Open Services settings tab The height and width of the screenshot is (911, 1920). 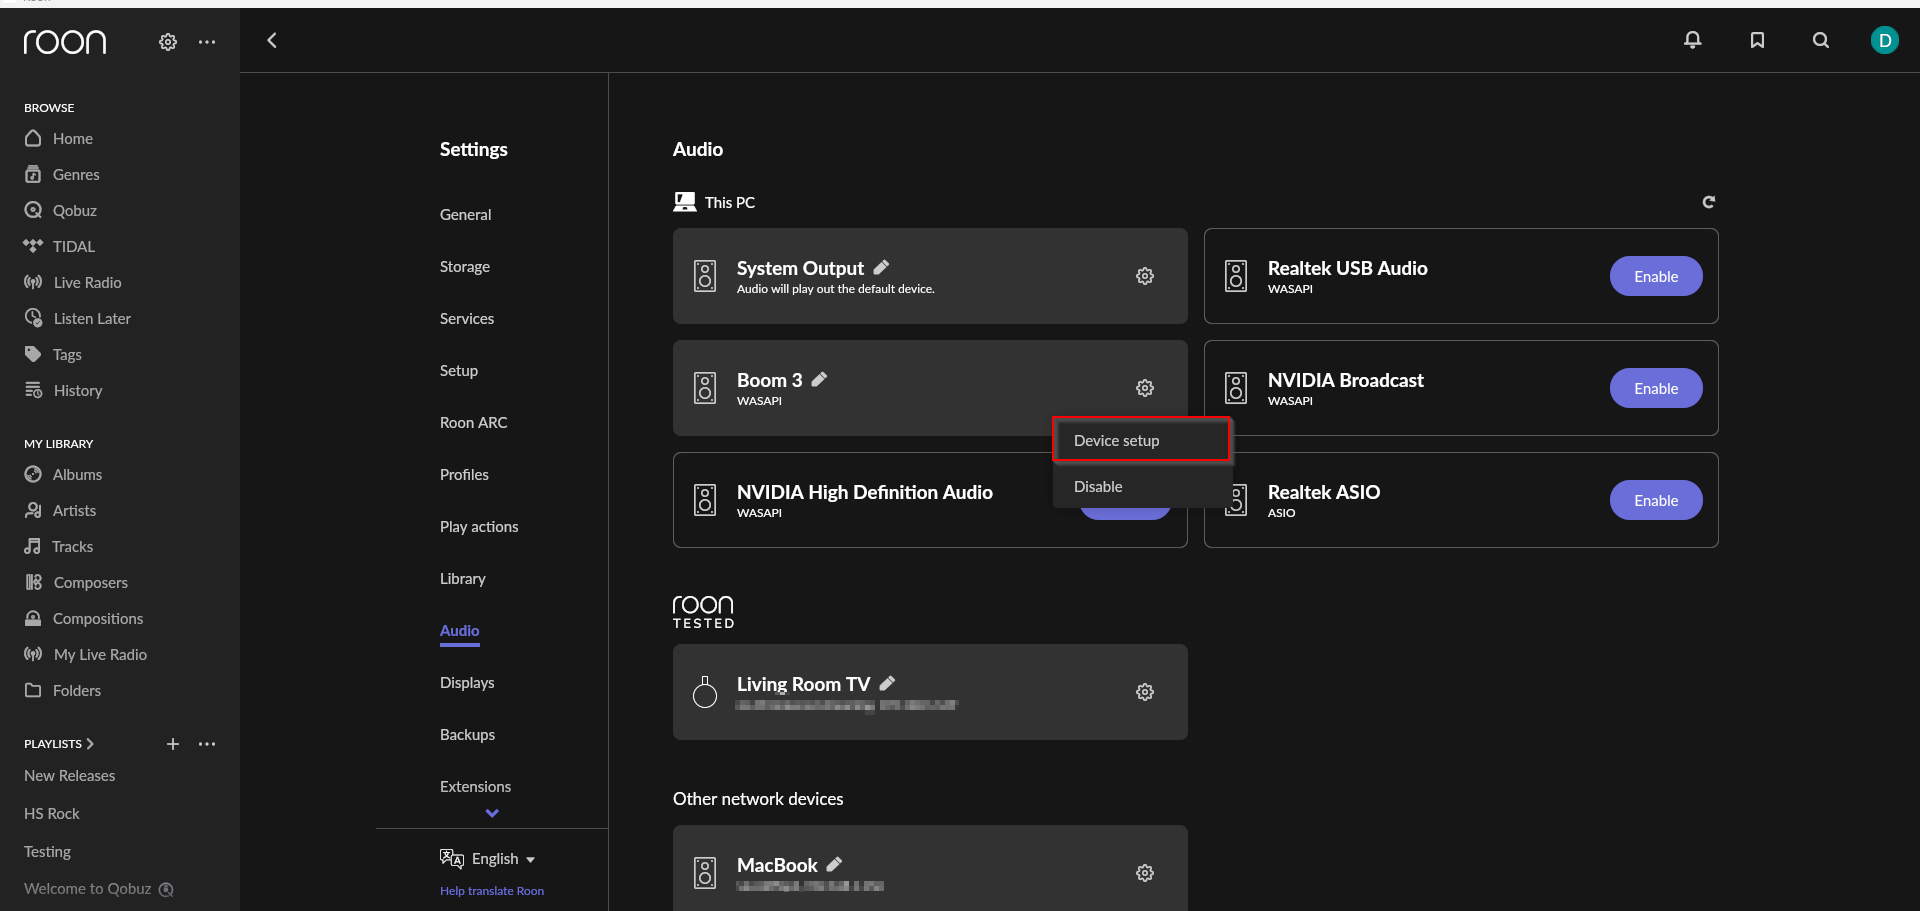coord(467,318)
